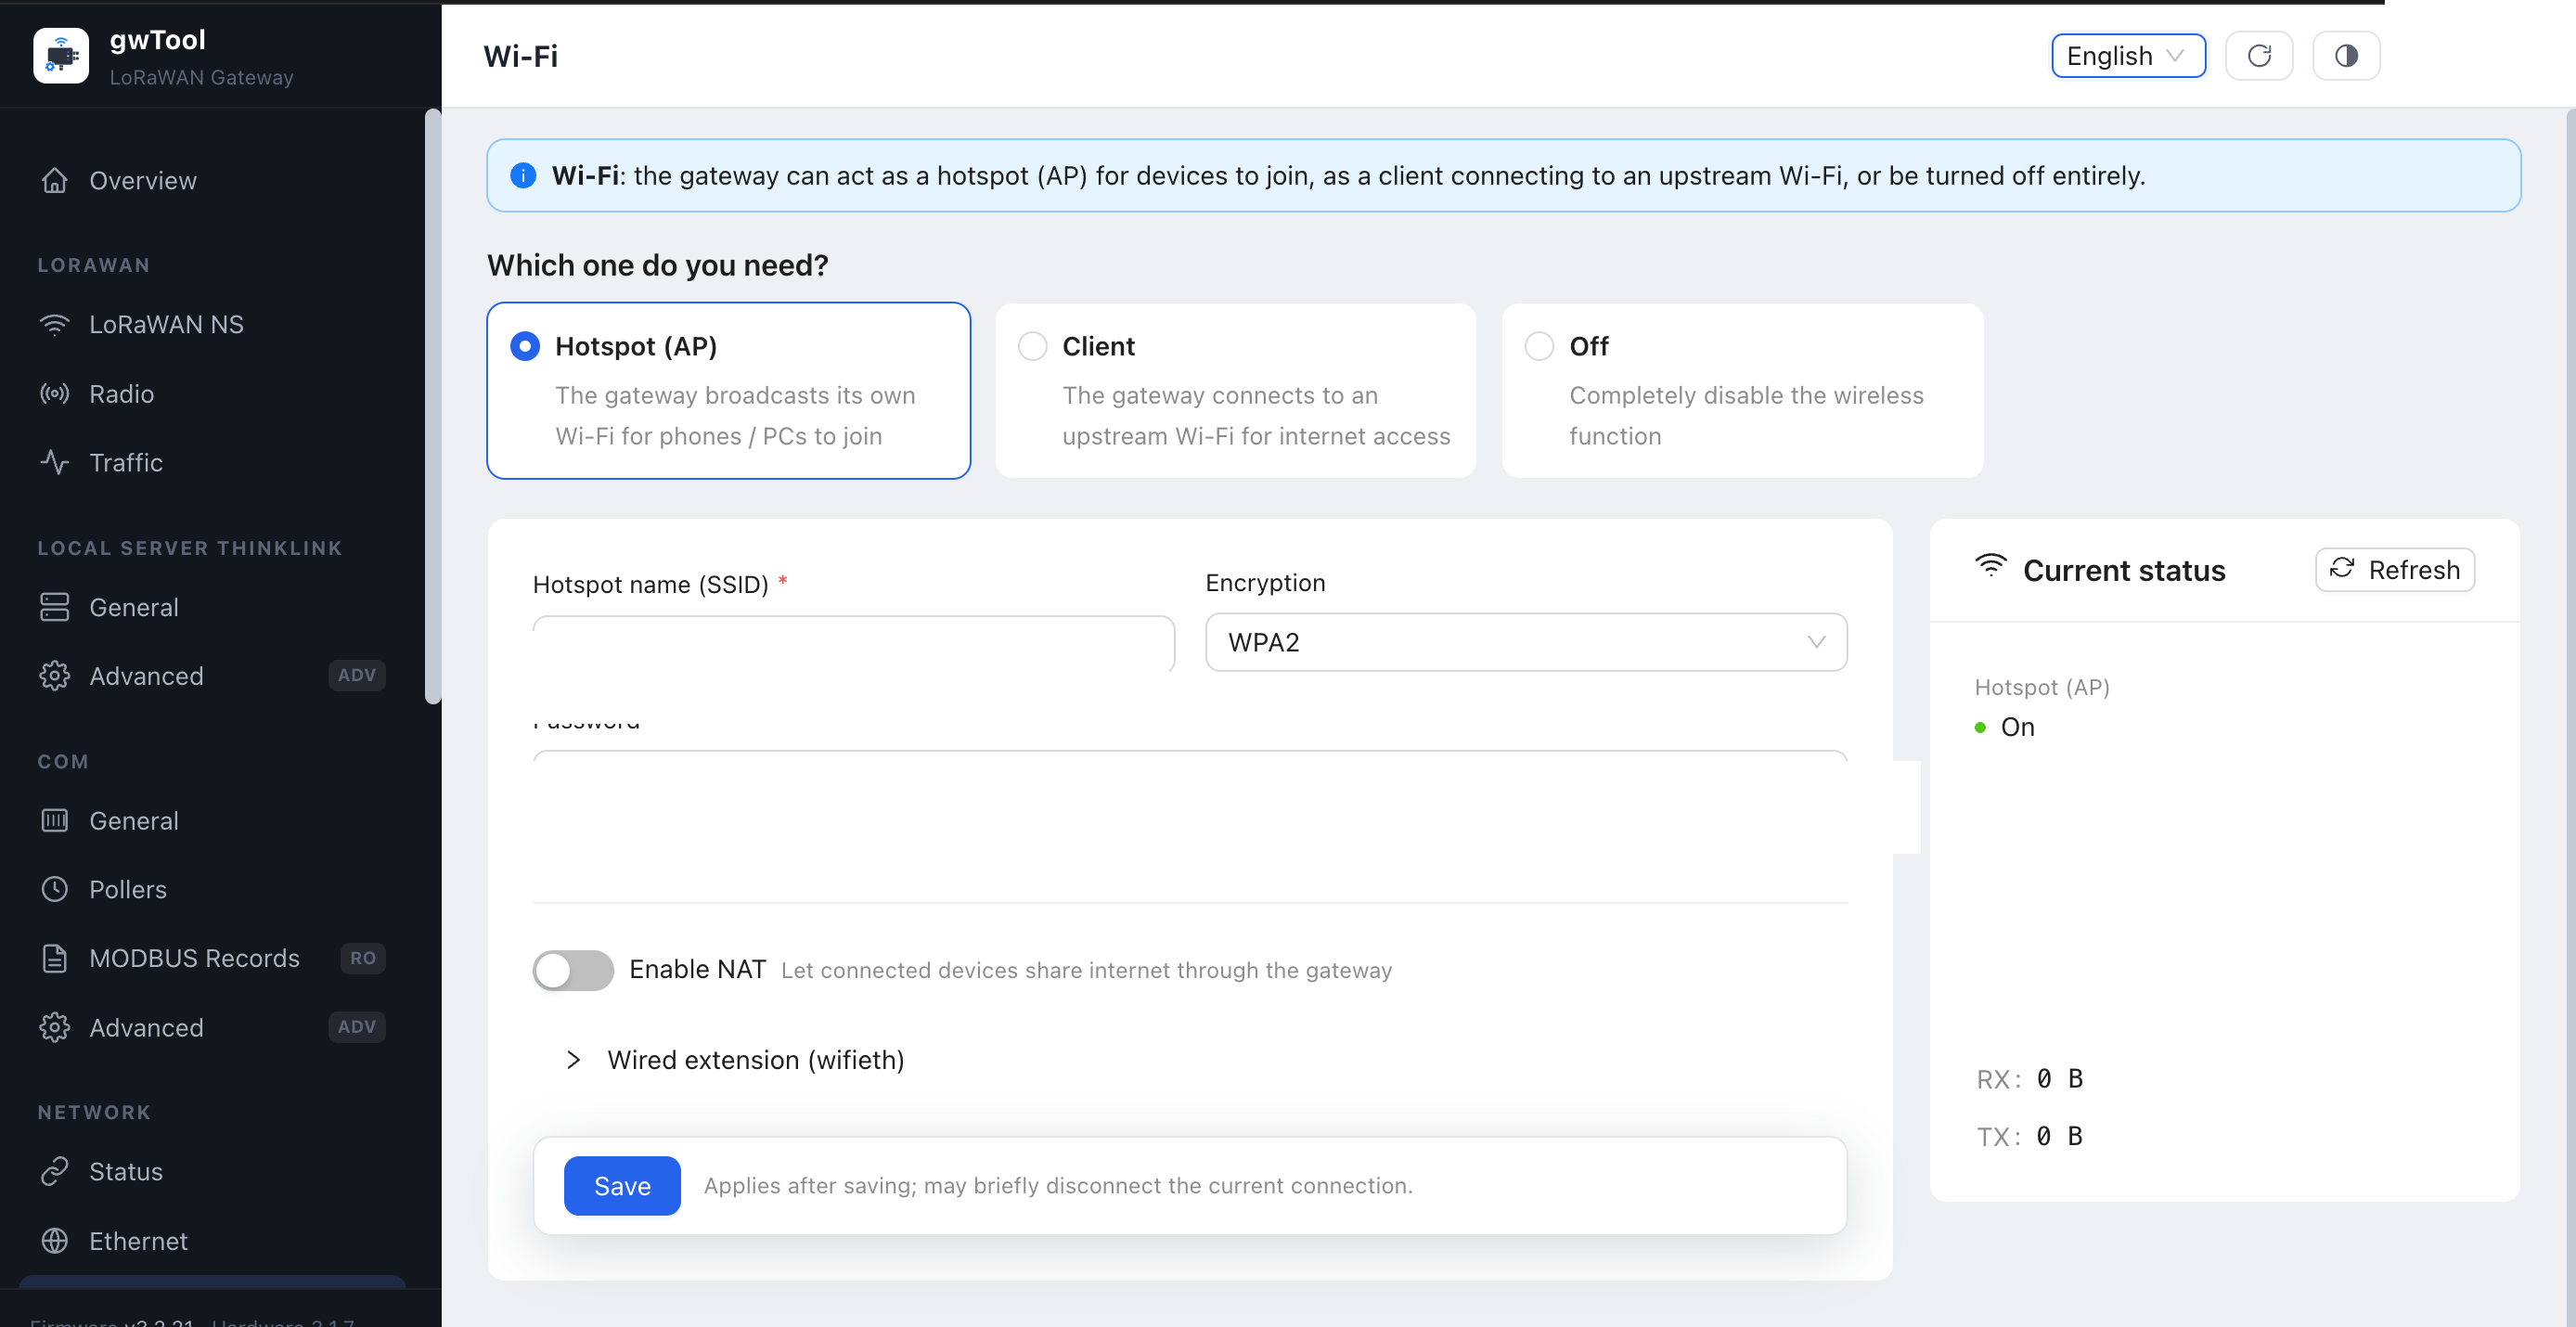Toggle dark mode with contrast icon
This screenshot has height=1327, width=2576.
(2346, 56)
